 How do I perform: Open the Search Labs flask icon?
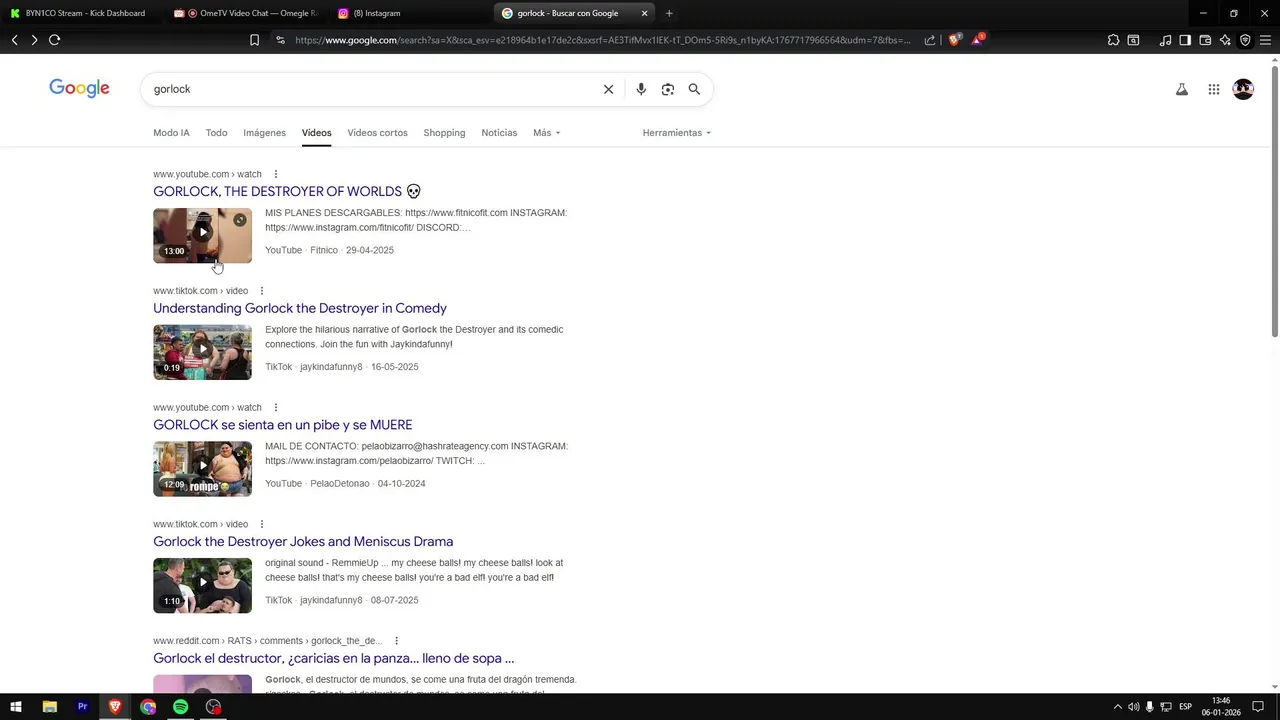click(1182, 89)
